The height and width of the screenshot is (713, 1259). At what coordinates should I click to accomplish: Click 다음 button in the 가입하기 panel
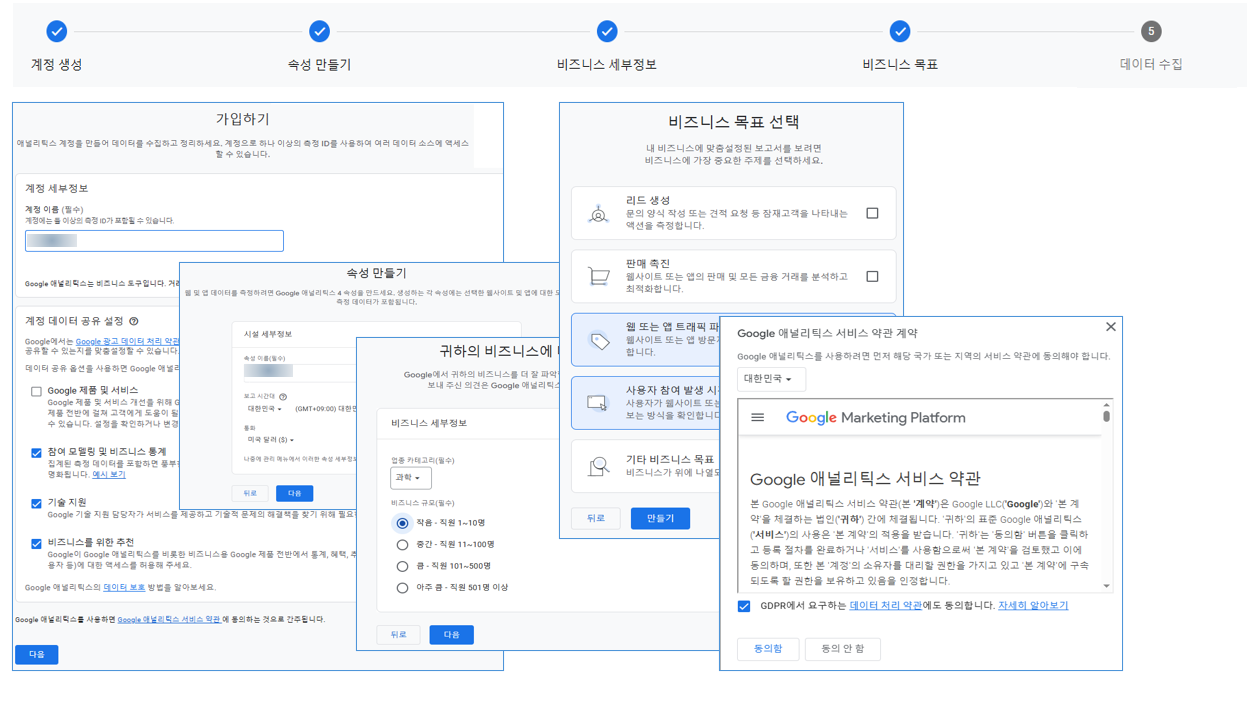(x=36, y=654)
